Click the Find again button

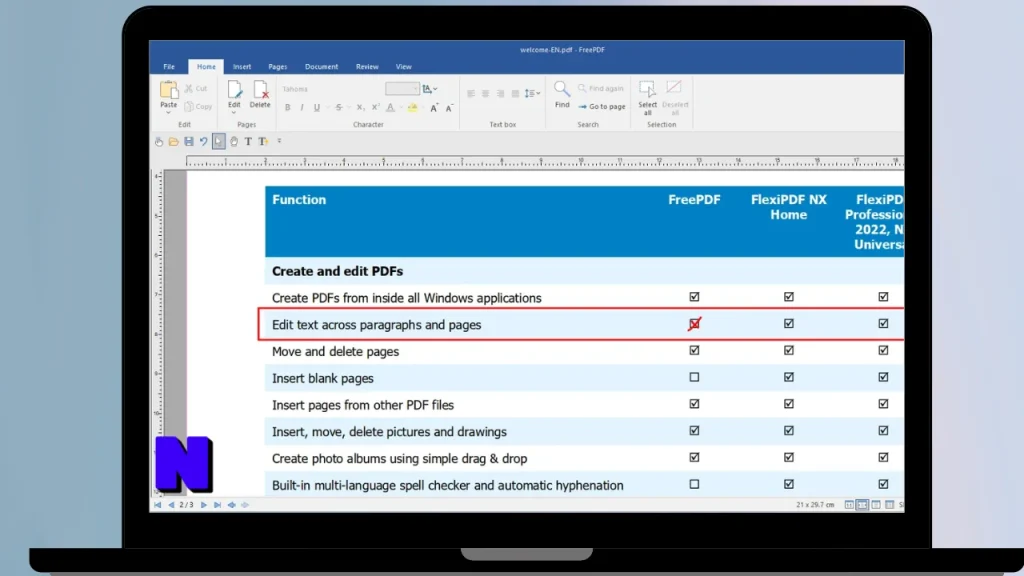601,88
